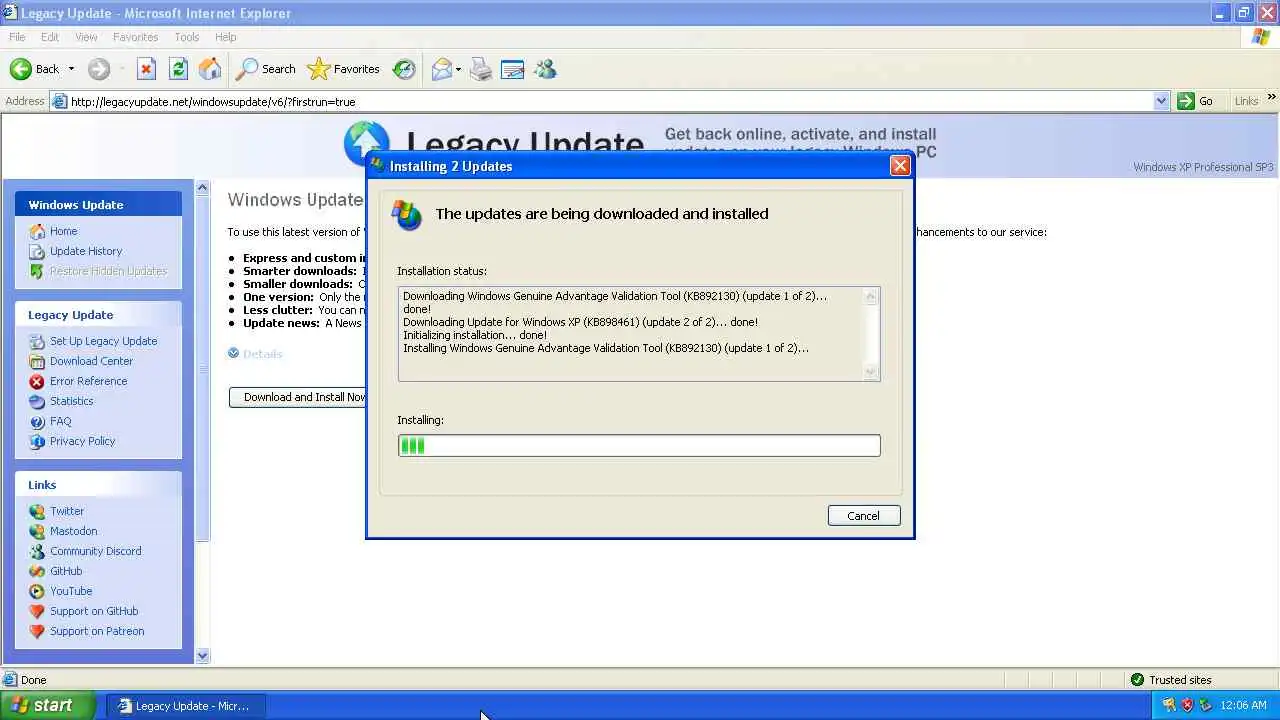
Task: Go to the Home page house icon
Action: (210, 69)
